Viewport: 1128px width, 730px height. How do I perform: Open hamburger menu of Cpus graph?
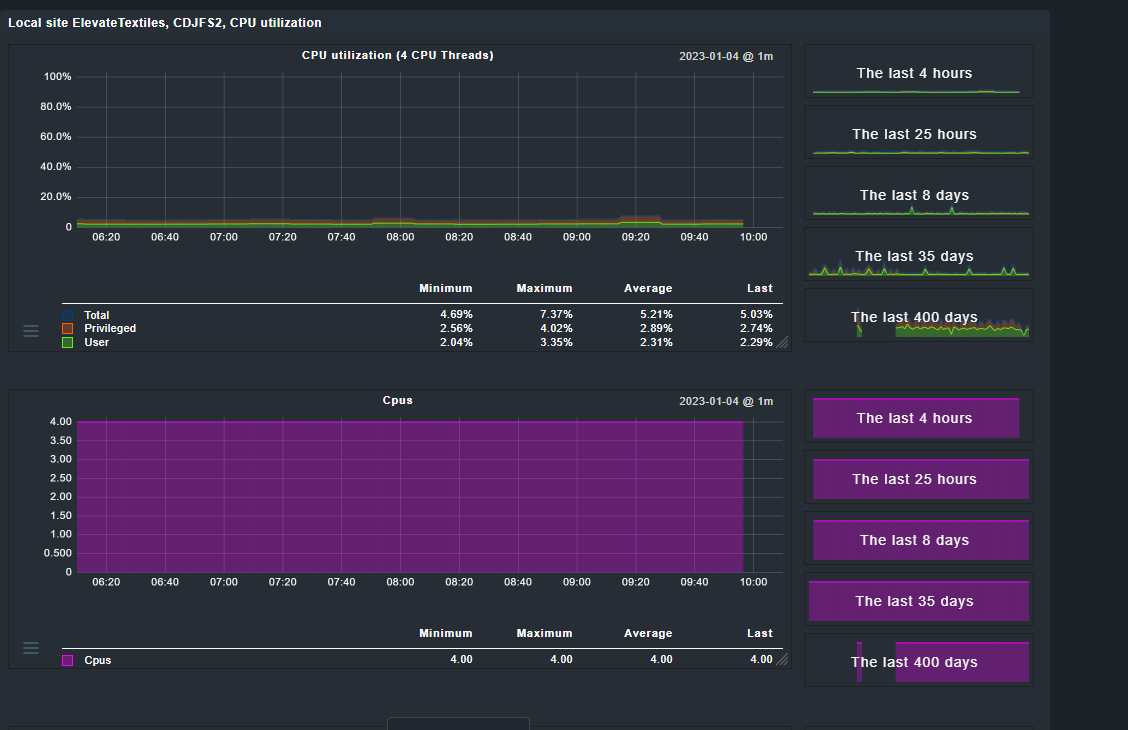pos(31,648)
